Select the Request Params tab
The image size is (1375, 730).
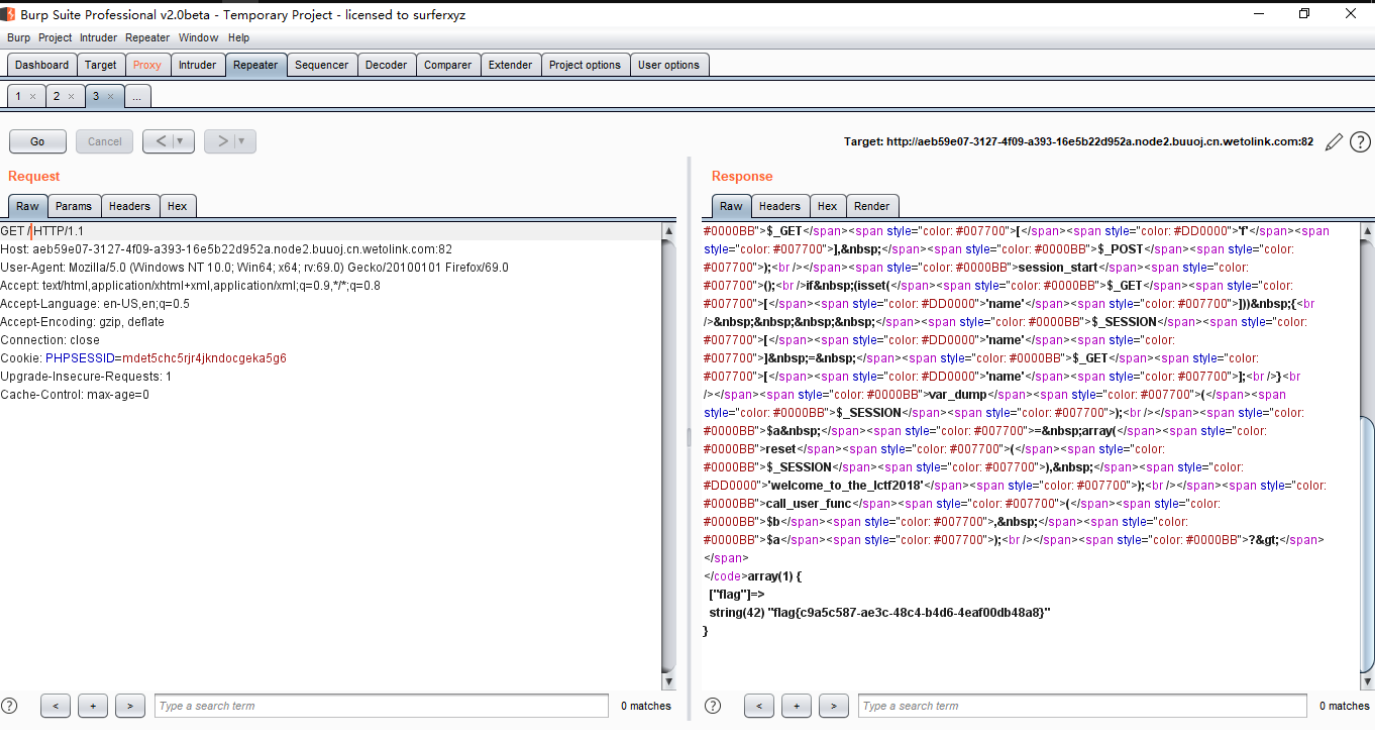74,206
